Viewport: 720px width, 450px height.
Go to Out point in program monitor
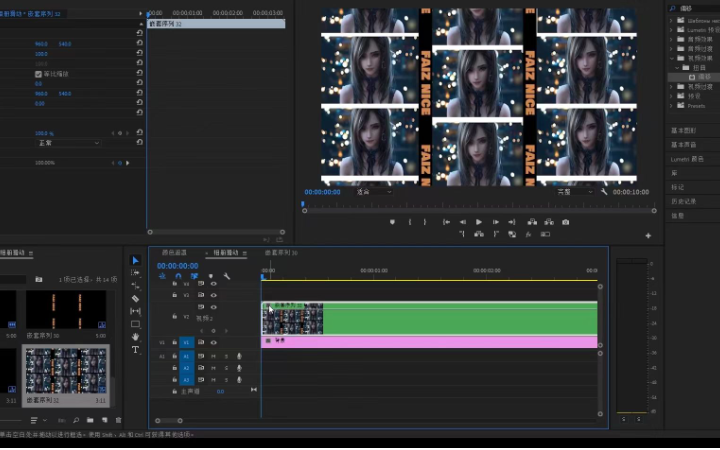512,222
